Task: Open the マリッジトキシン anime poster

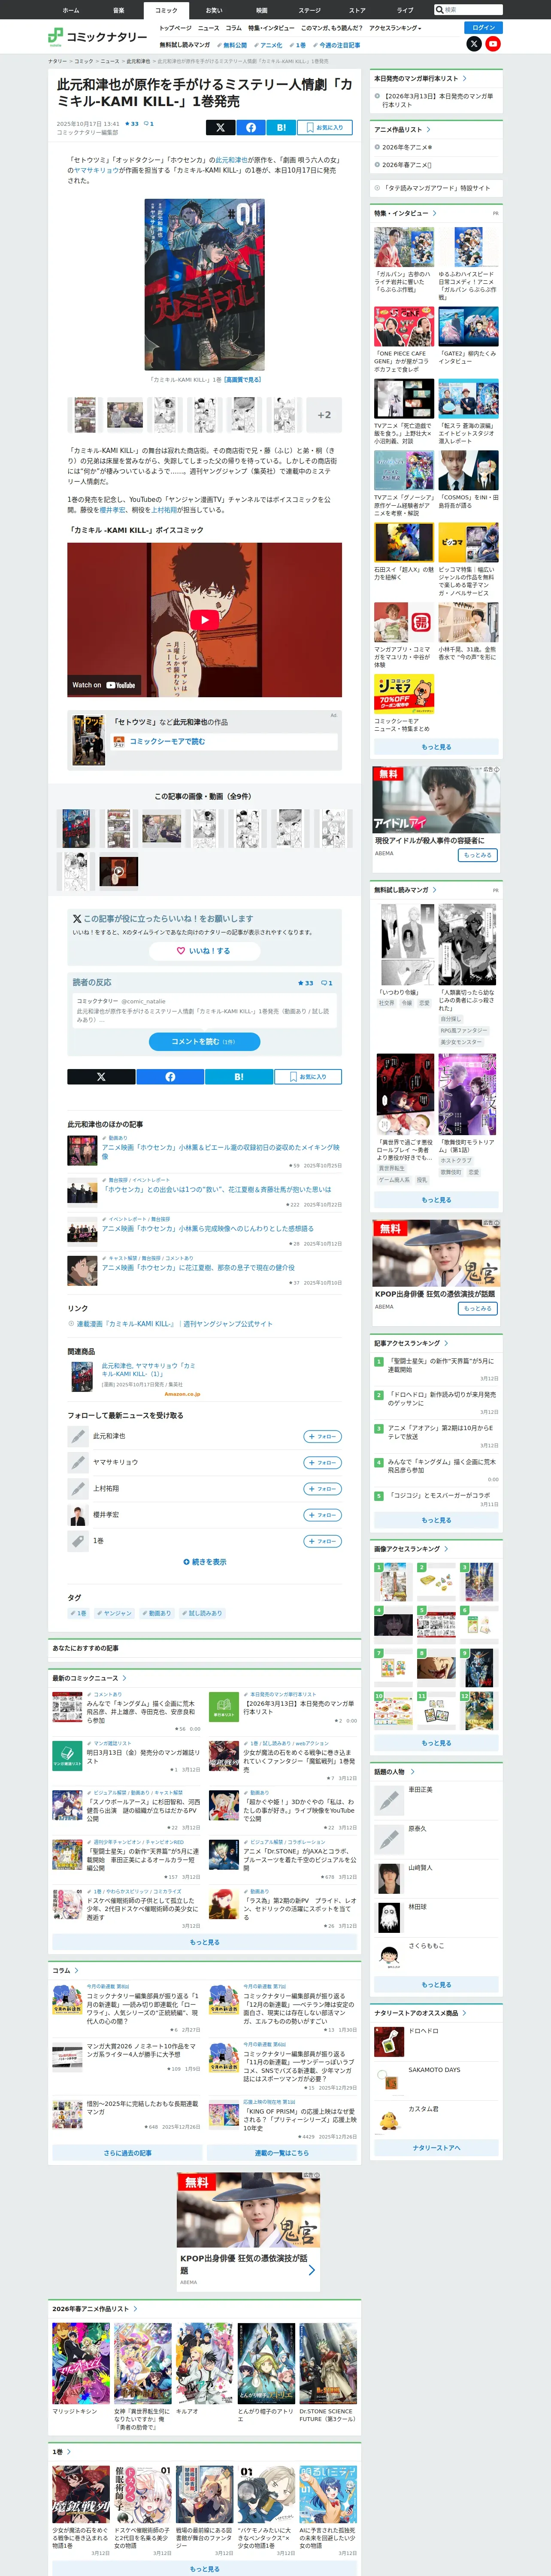Action: (81, 2363)
